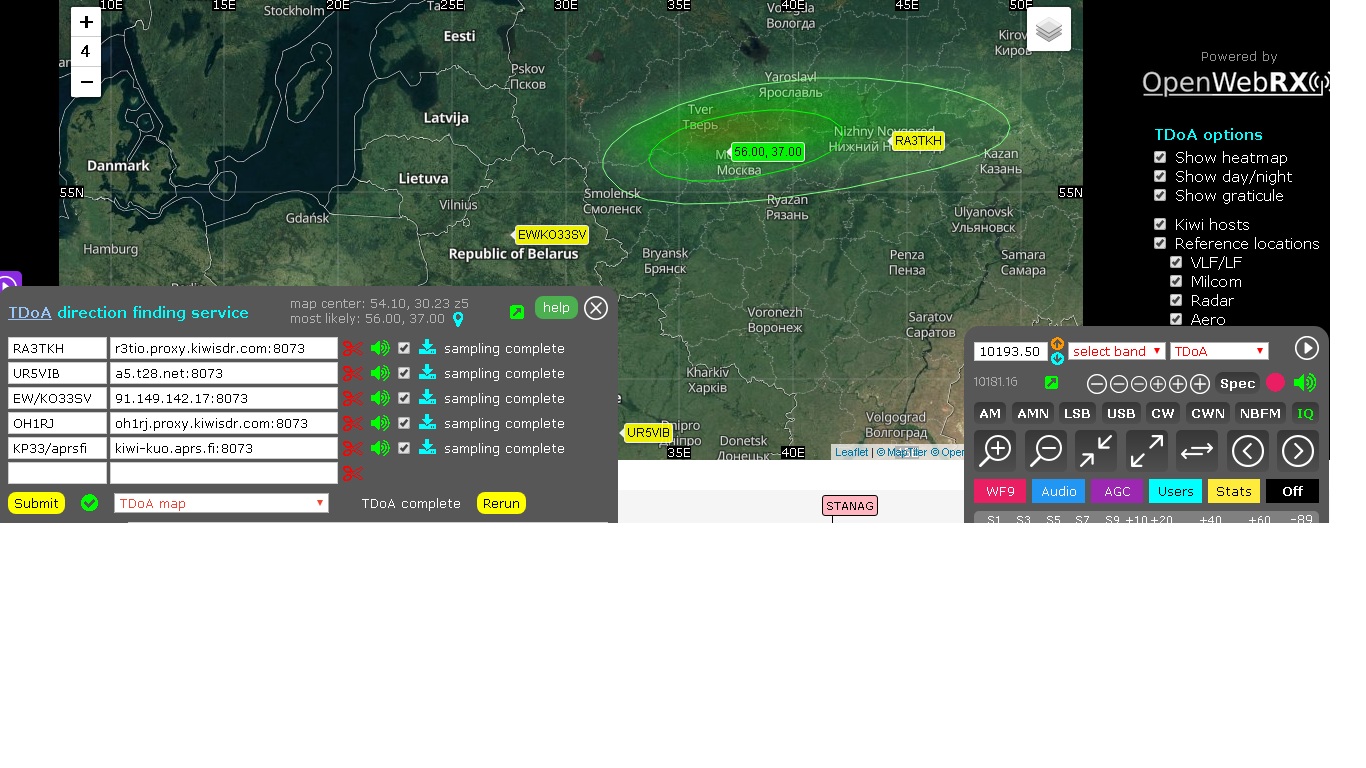Open the TDoA help button

pos(556,308)
